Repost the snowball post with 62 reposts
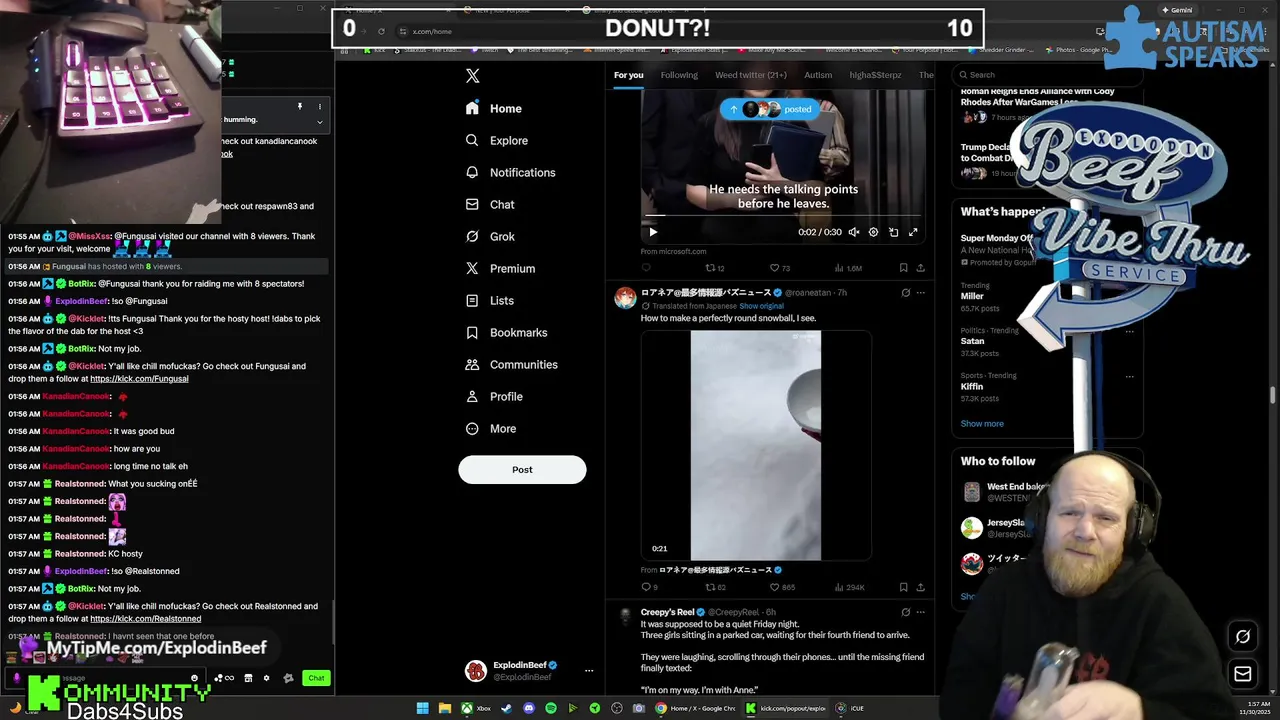Screen dimensions: 1280x720 pos(715,587)
